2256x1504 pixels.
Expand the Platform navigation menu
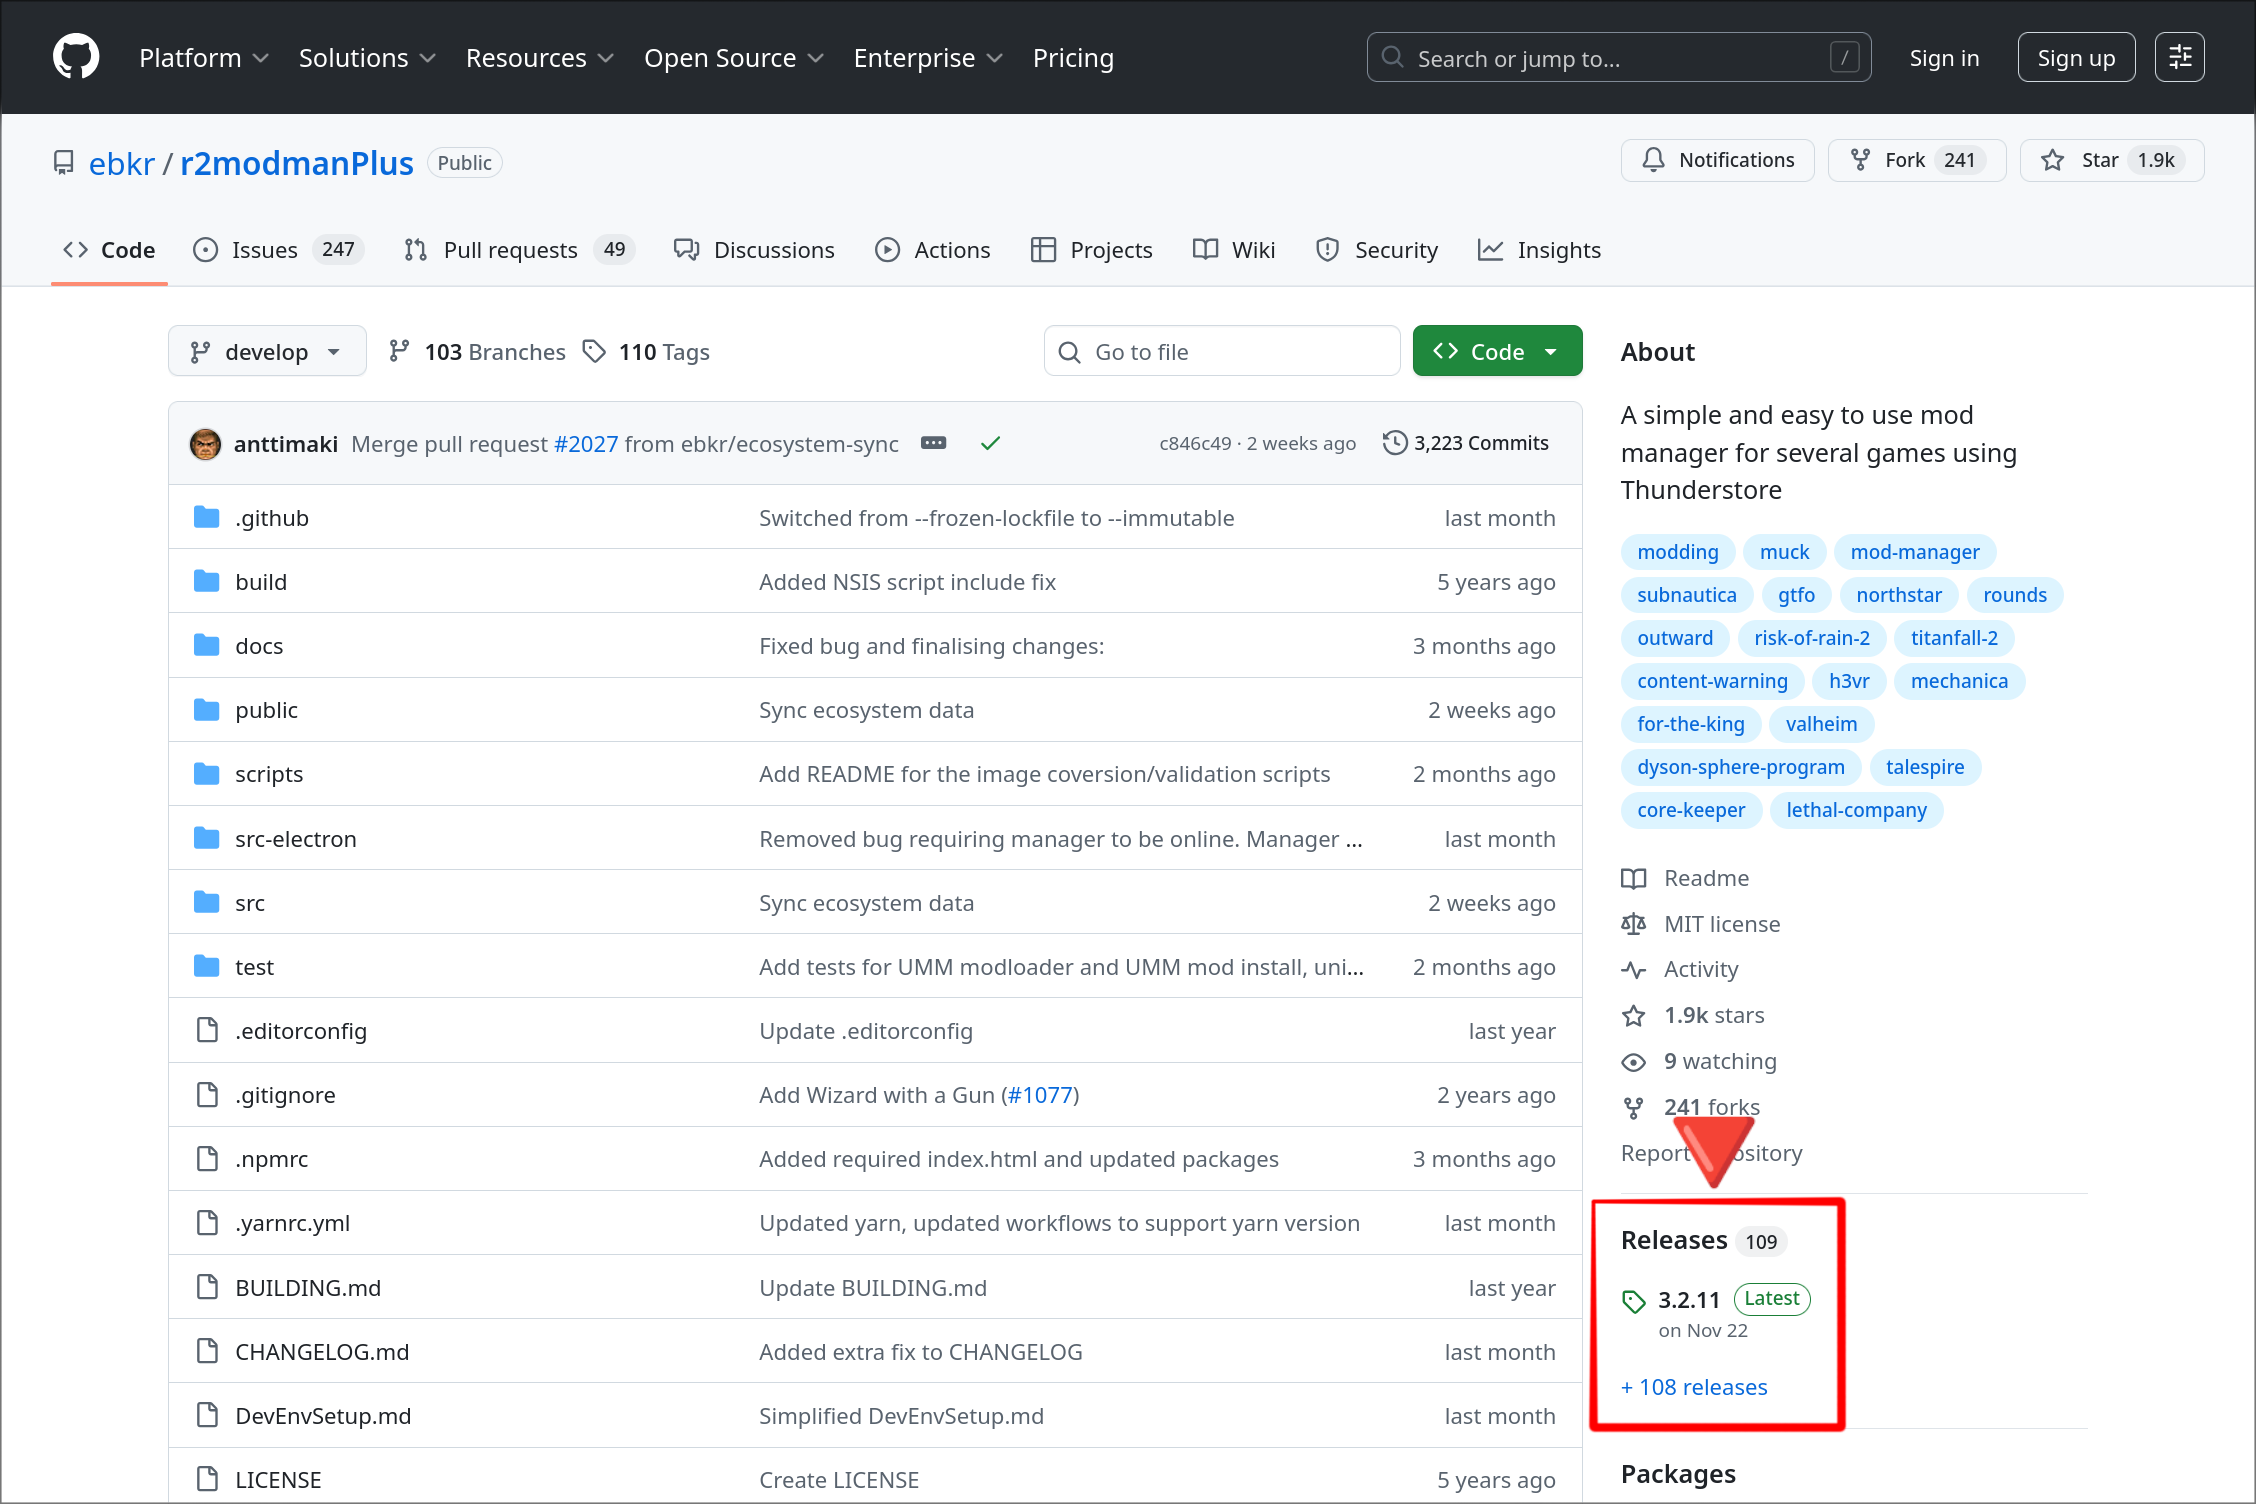(204, 58)
